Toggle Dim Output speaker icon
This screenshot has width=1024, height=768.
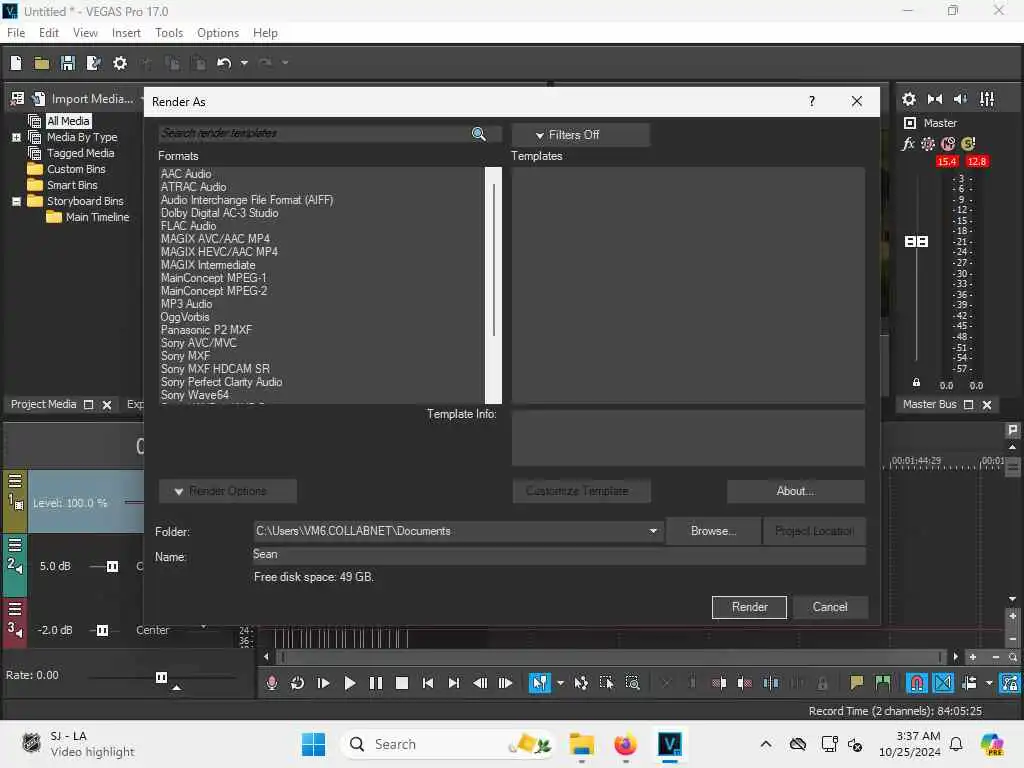[x=961, y=99]
